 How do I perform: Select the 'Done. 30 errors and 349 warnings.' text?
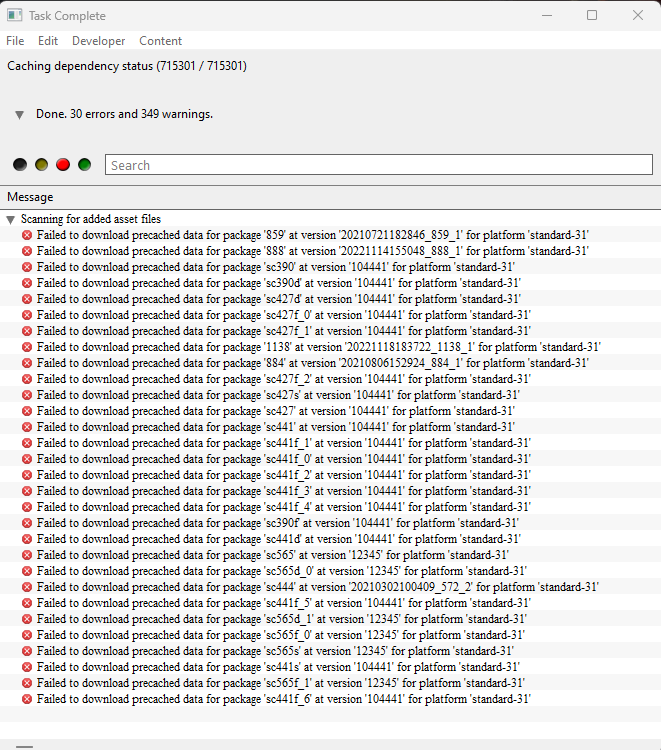pyautogui.click(x=124, y=114)
